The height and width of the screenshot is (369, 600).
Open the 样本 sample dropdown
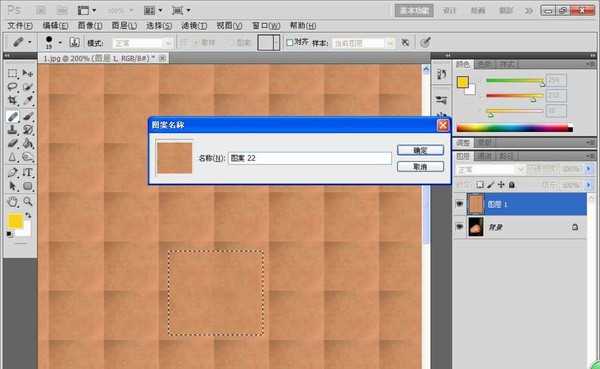click(363, 43)
